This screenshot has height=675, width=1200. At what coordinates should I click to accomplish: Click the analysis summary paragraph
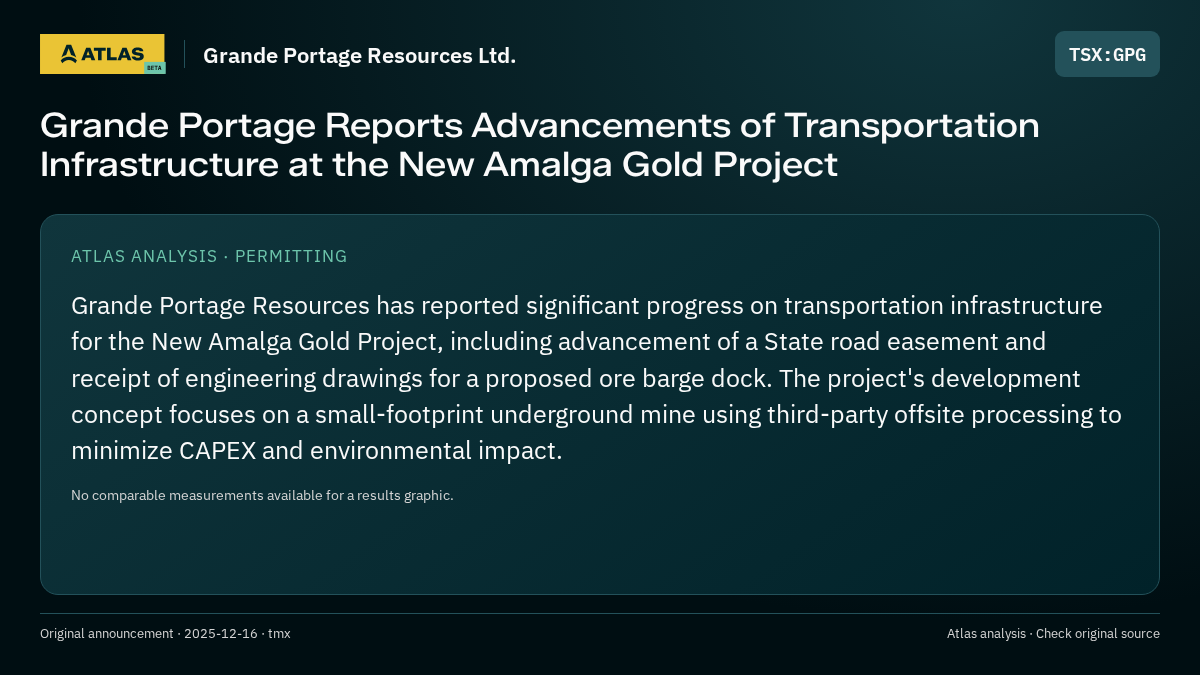(596, 378)
